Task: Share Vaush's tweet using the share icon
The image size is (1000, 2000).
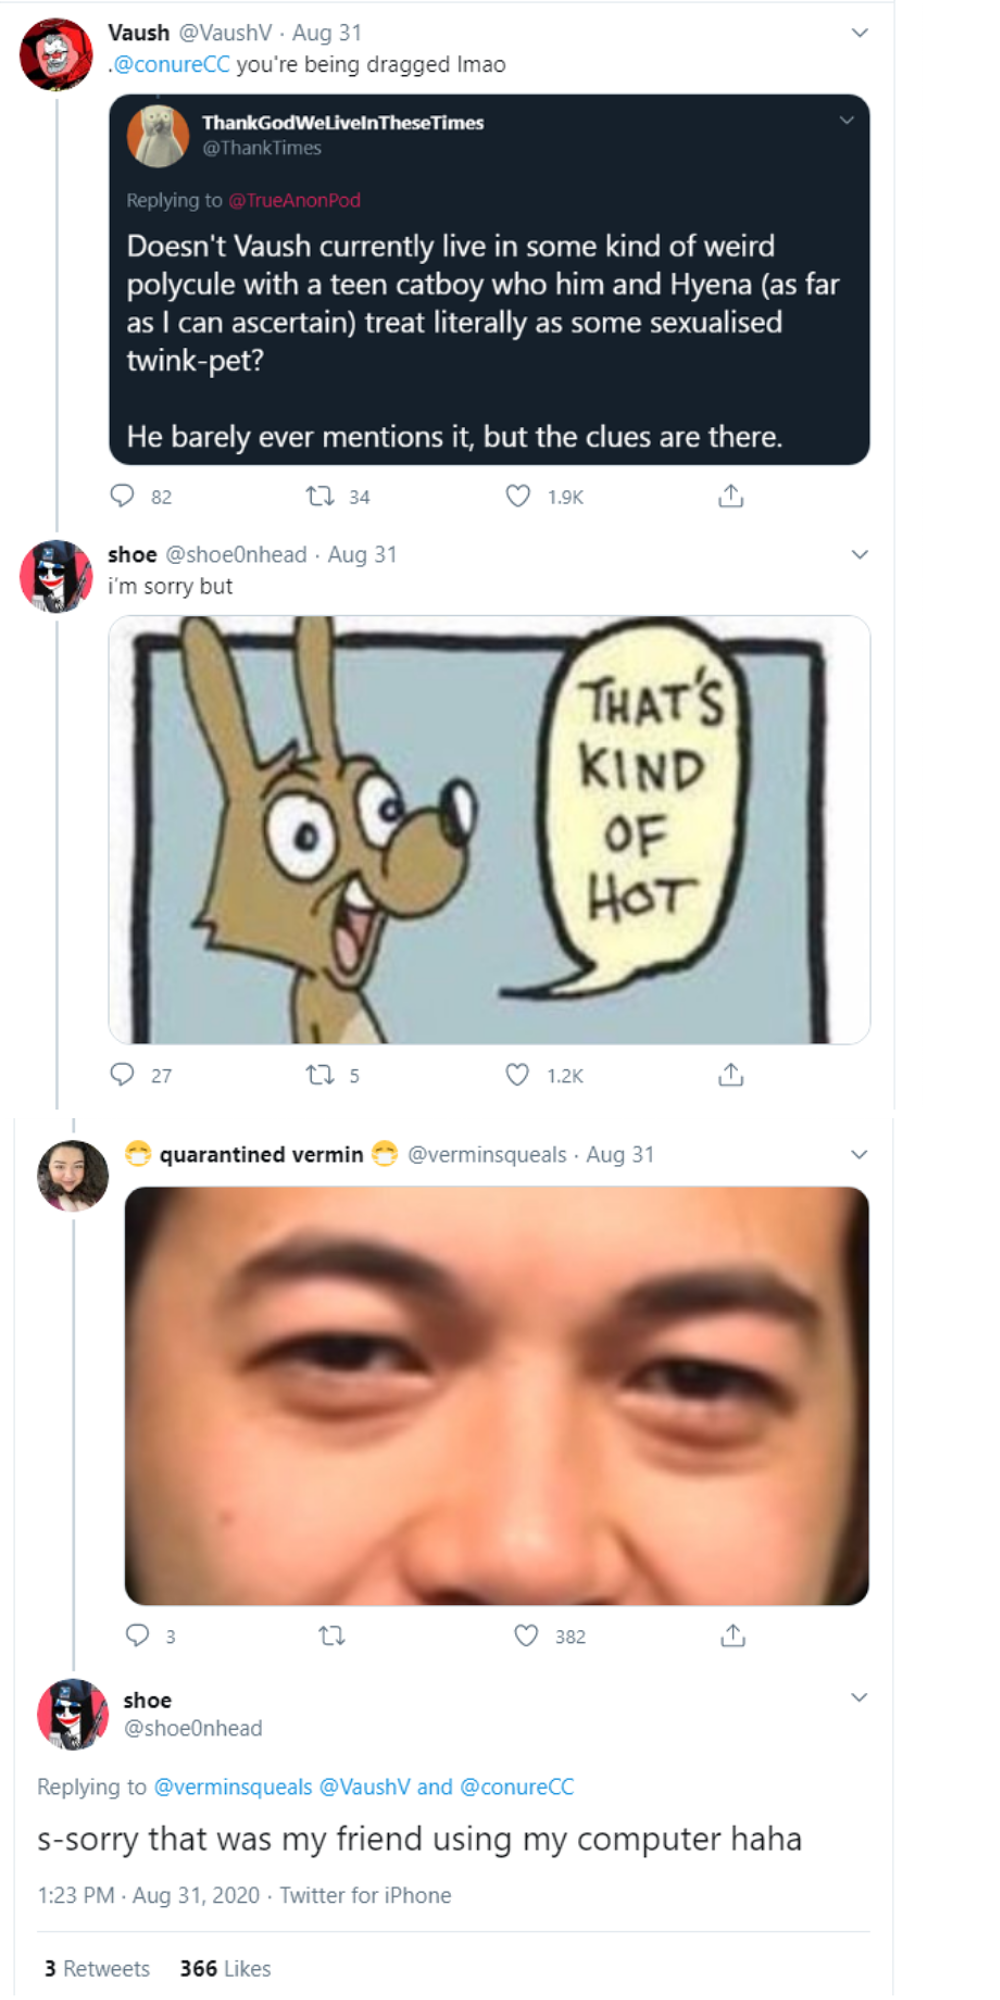Action: (x=731, y=496)
